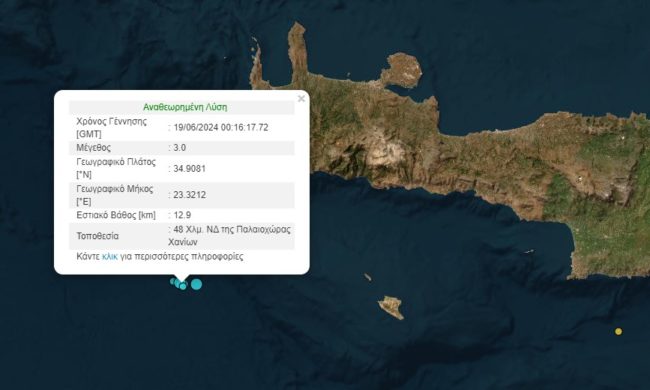Viewport: 650px width, 390px height.
Task: Select the largest teal earthquake marker
Action: tap(196, 284)
